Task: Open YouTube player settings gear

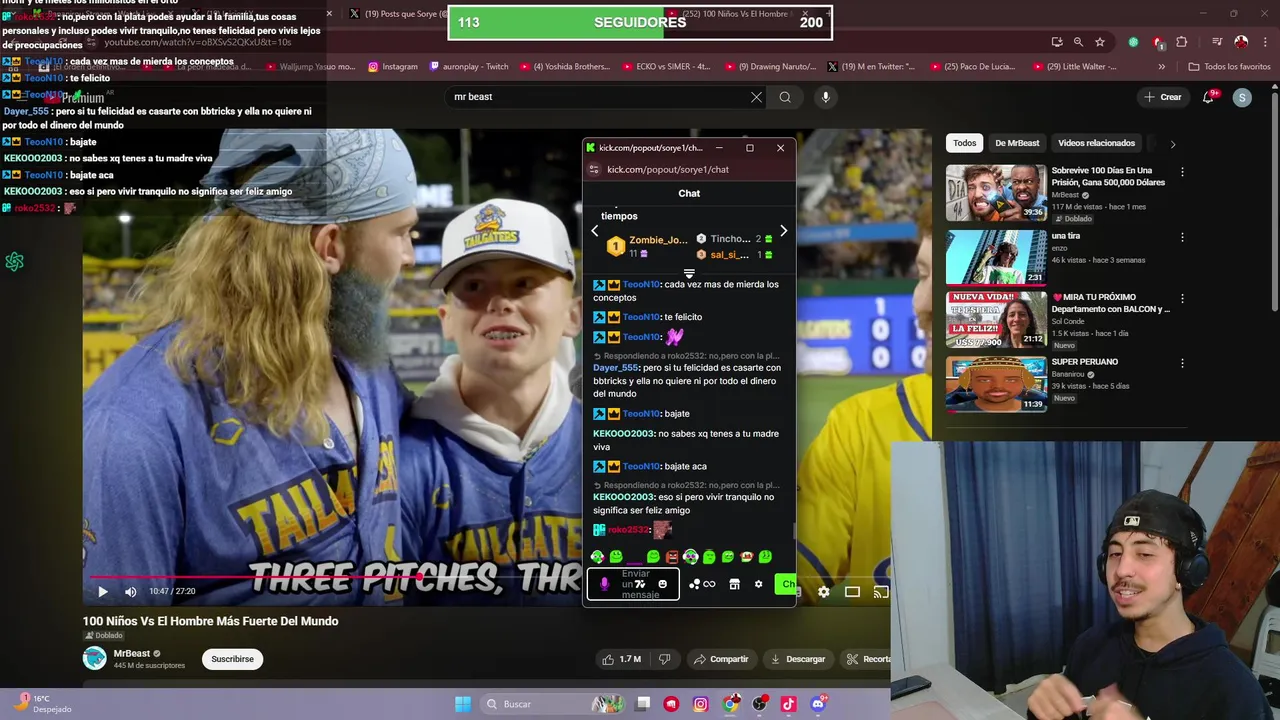Action: point(823,592)
